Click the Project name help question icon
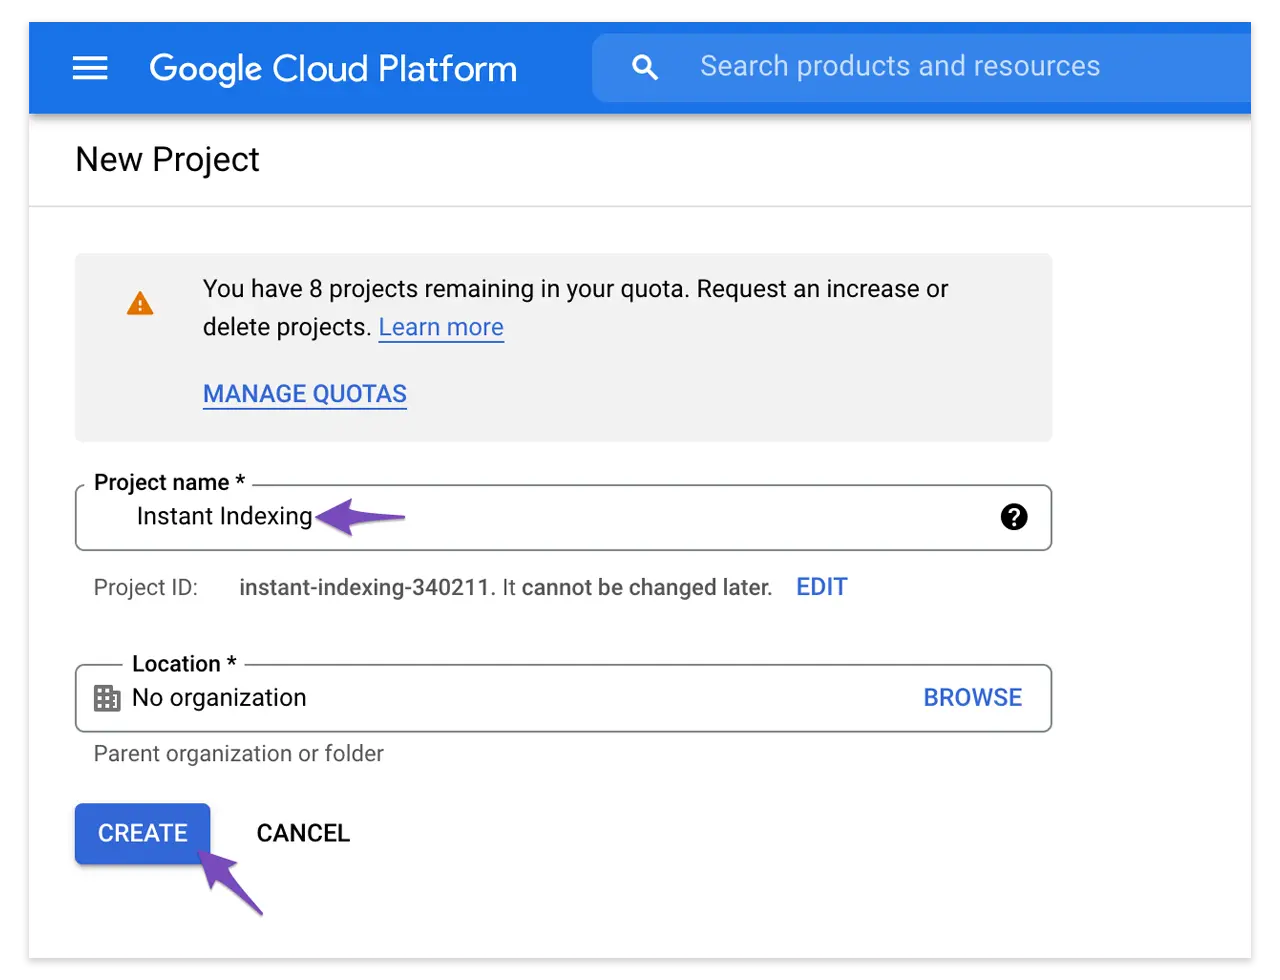This screenshot has width=1280, height=980. click(x=1014, y=517)
